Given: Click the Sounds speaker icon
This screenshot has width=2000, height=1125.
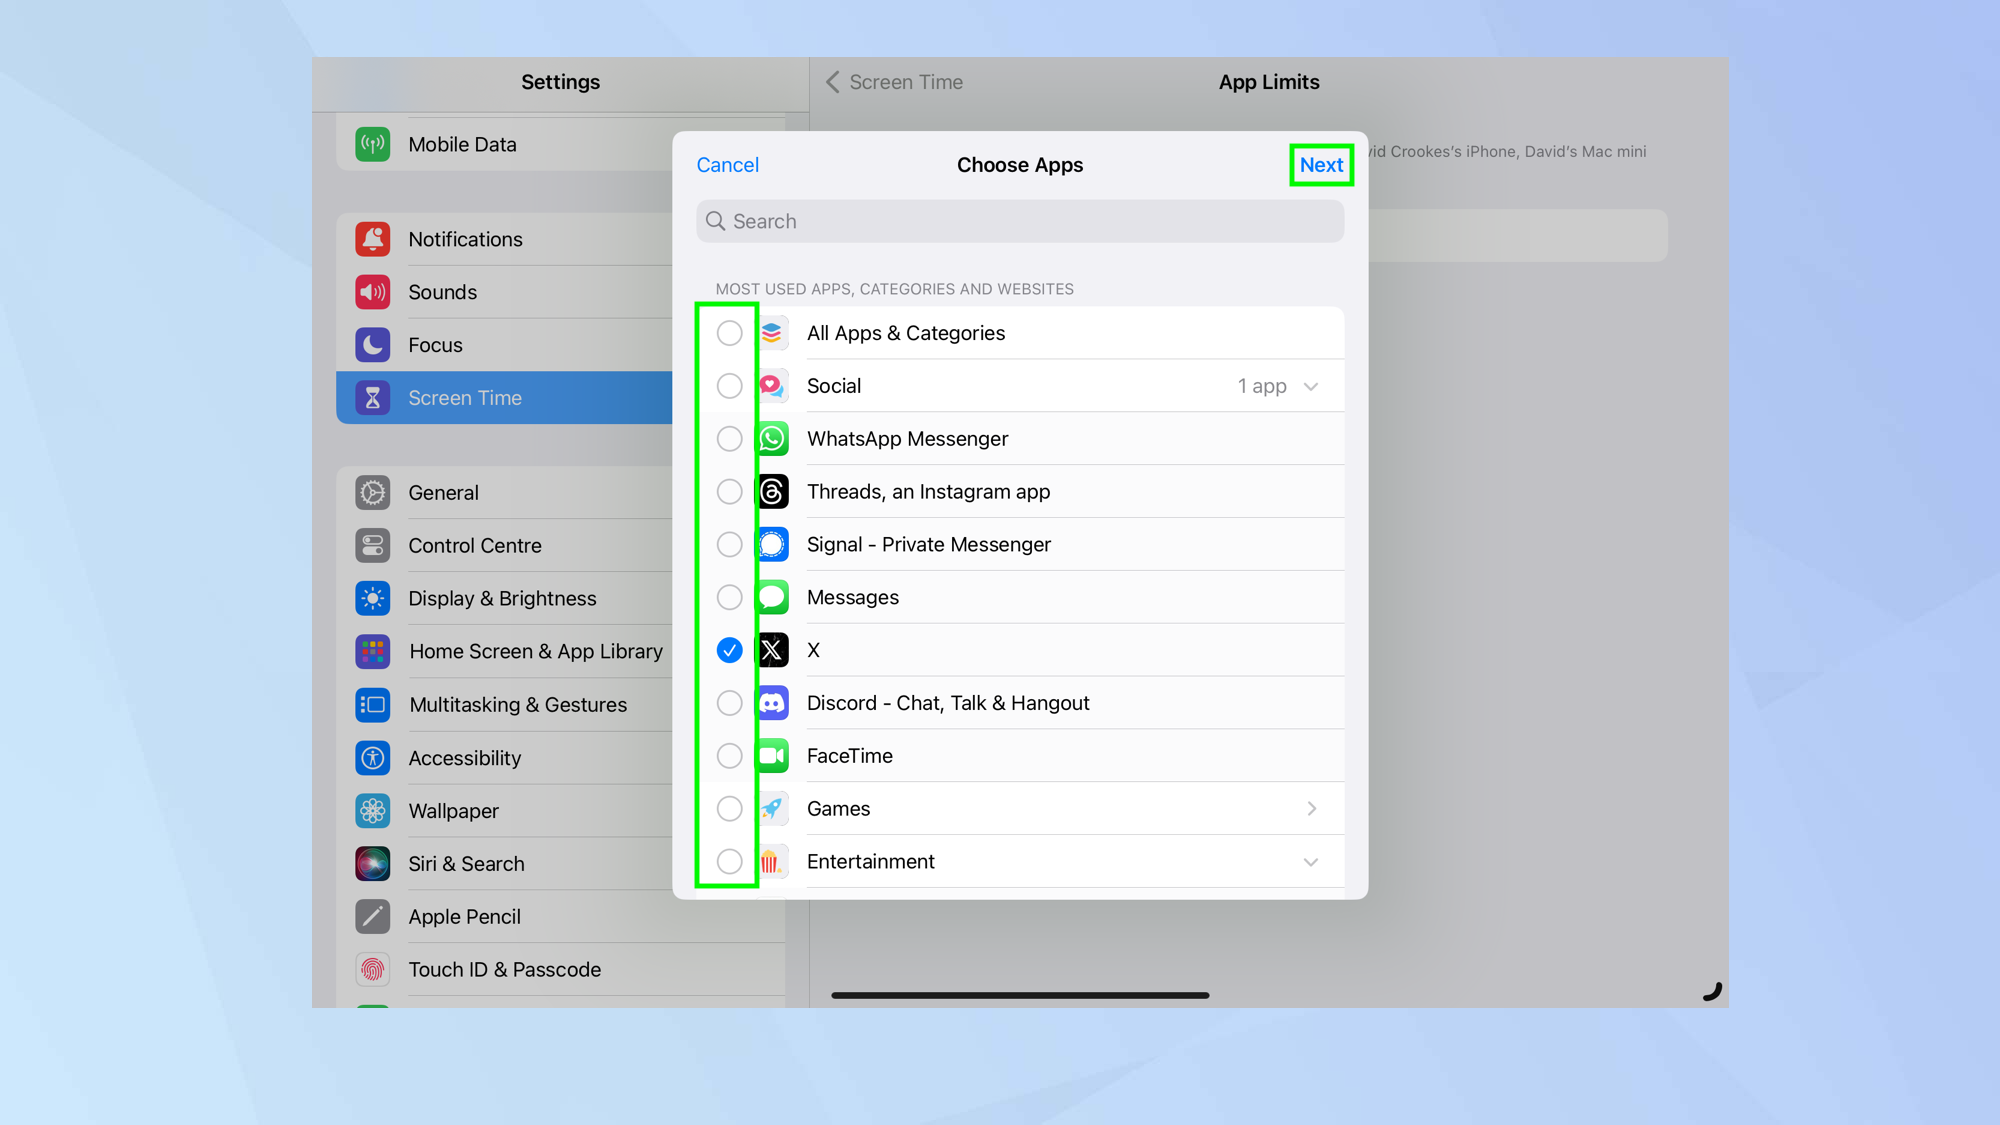Looking at the screenshot, I should 373,292.
